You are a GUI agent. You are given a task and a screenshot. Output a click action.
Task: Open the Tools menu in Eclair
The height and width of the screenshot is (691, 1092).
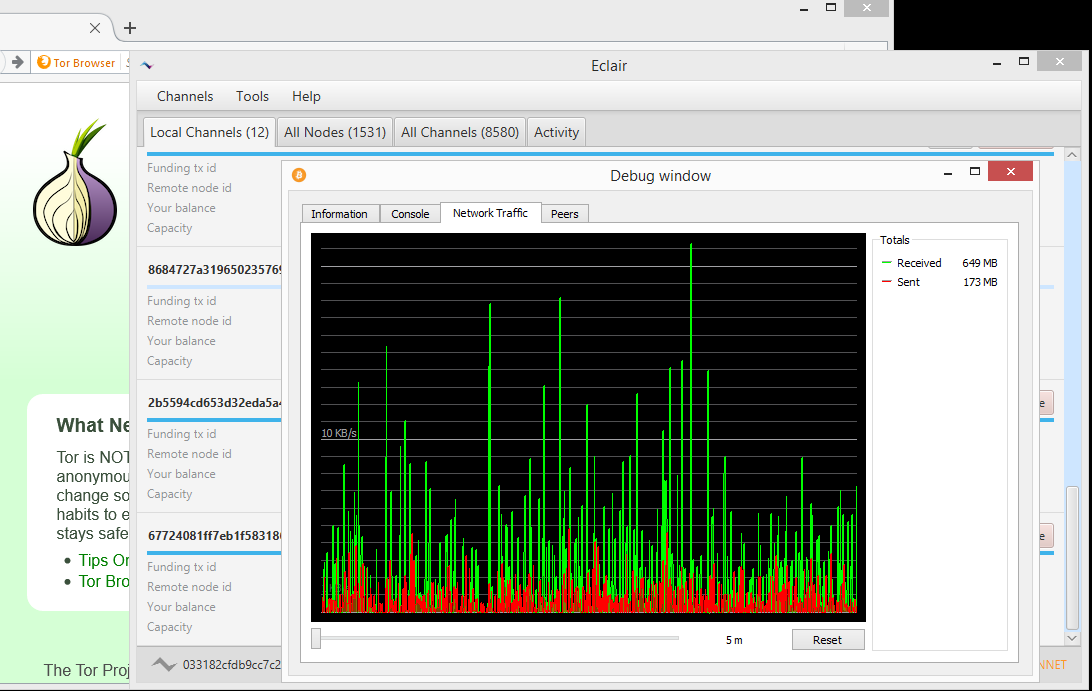(252, 96)
